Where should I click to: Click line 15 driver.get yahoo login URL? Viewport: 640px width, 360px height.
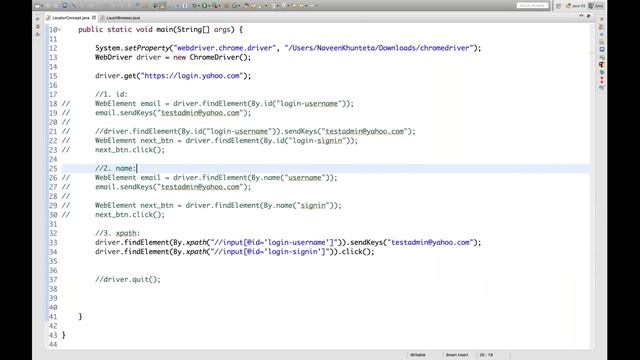(x=173, y=76)
